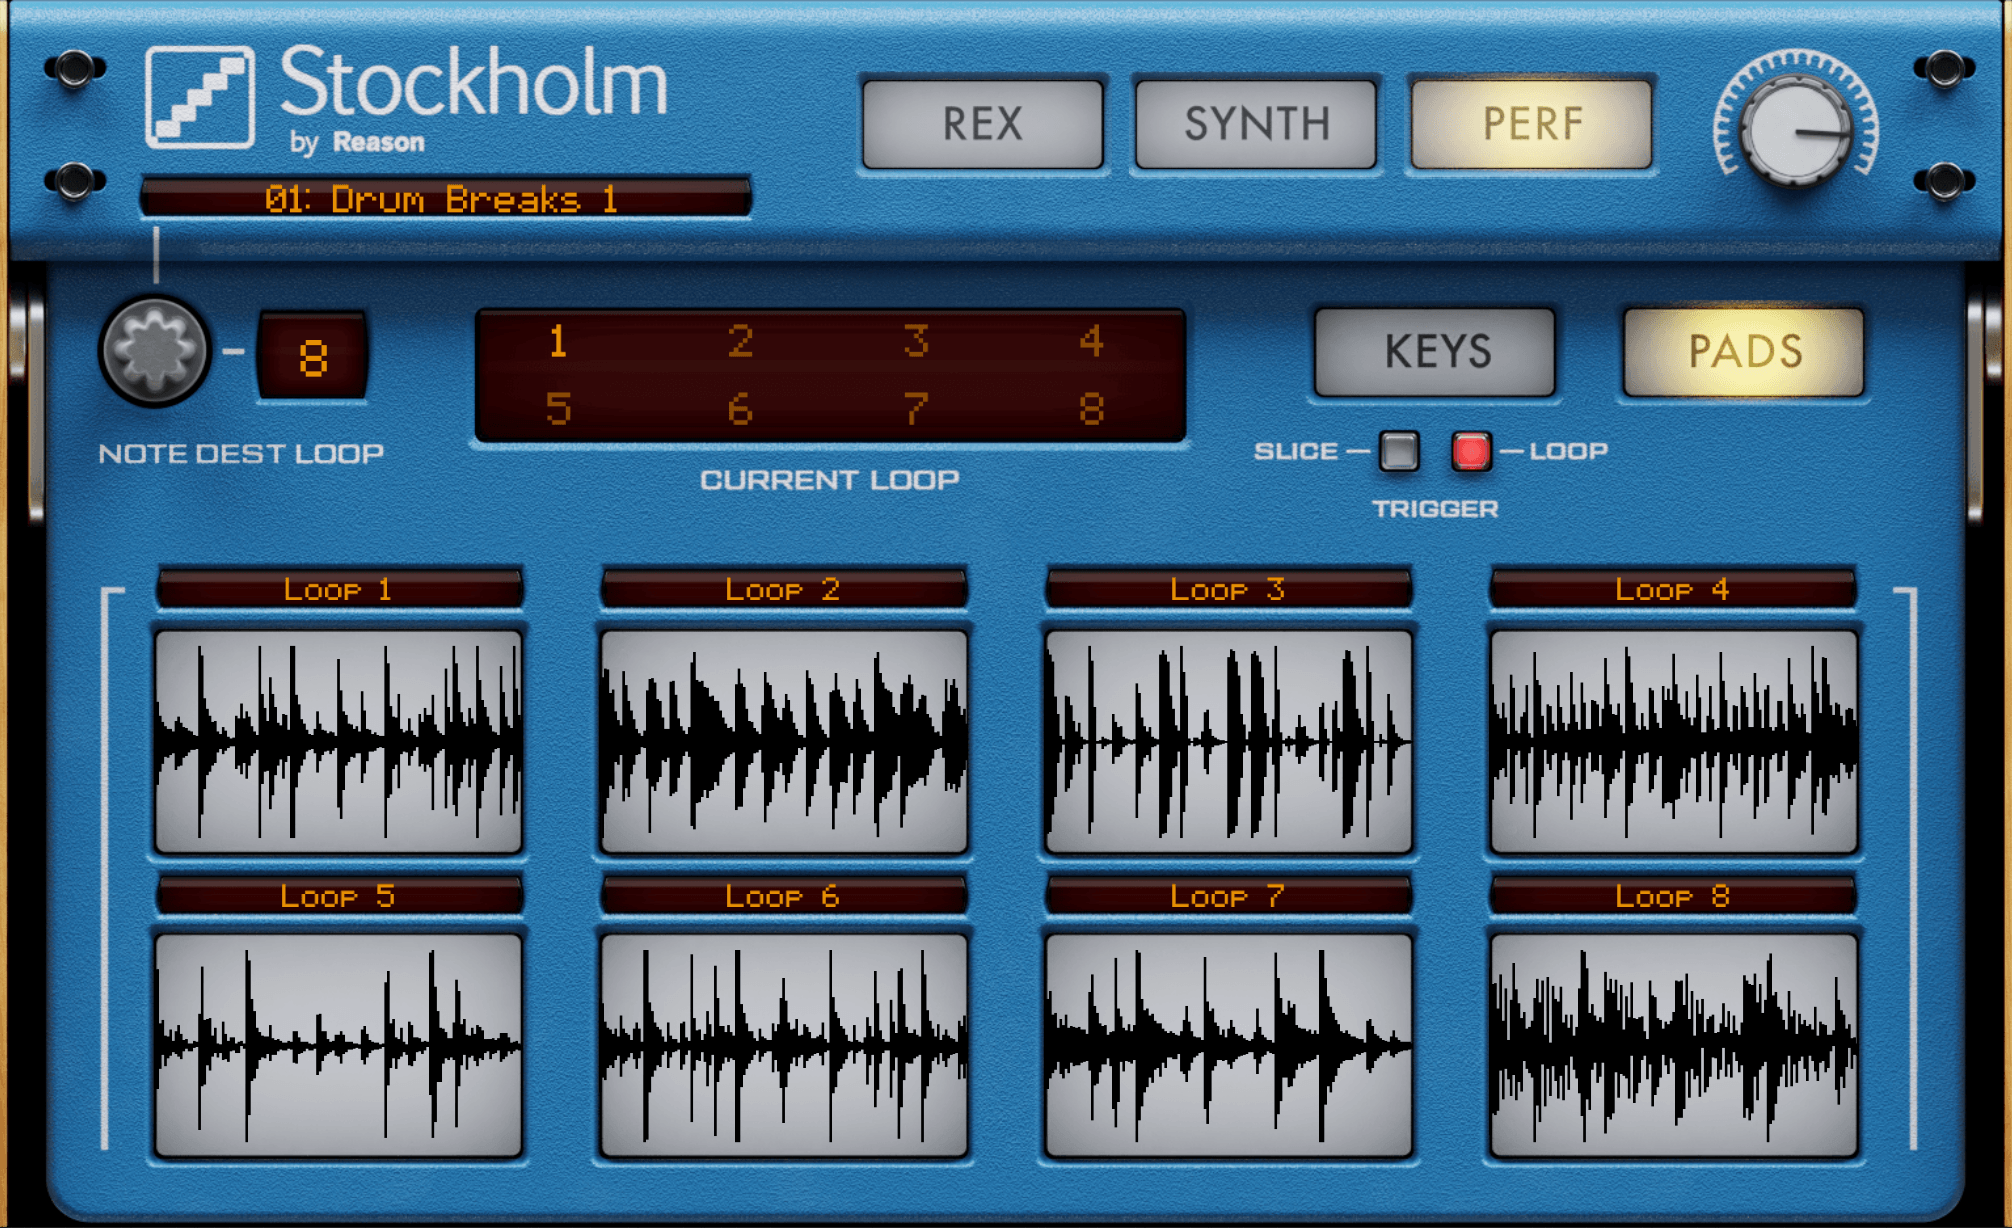Viewport: 2012px width, 1228px height.
Task: Switch to KEYS mode
Action: coord(1436,352)
